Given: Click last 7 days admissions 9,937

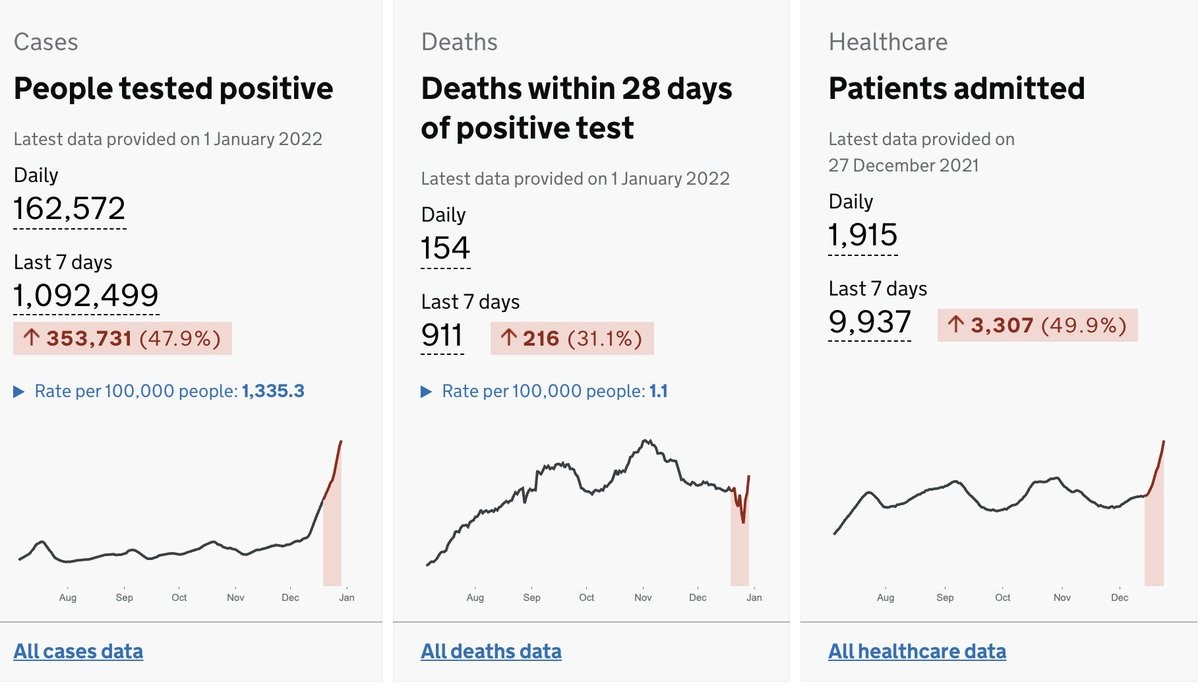Looking at the screenshot, I should point(870,322).
